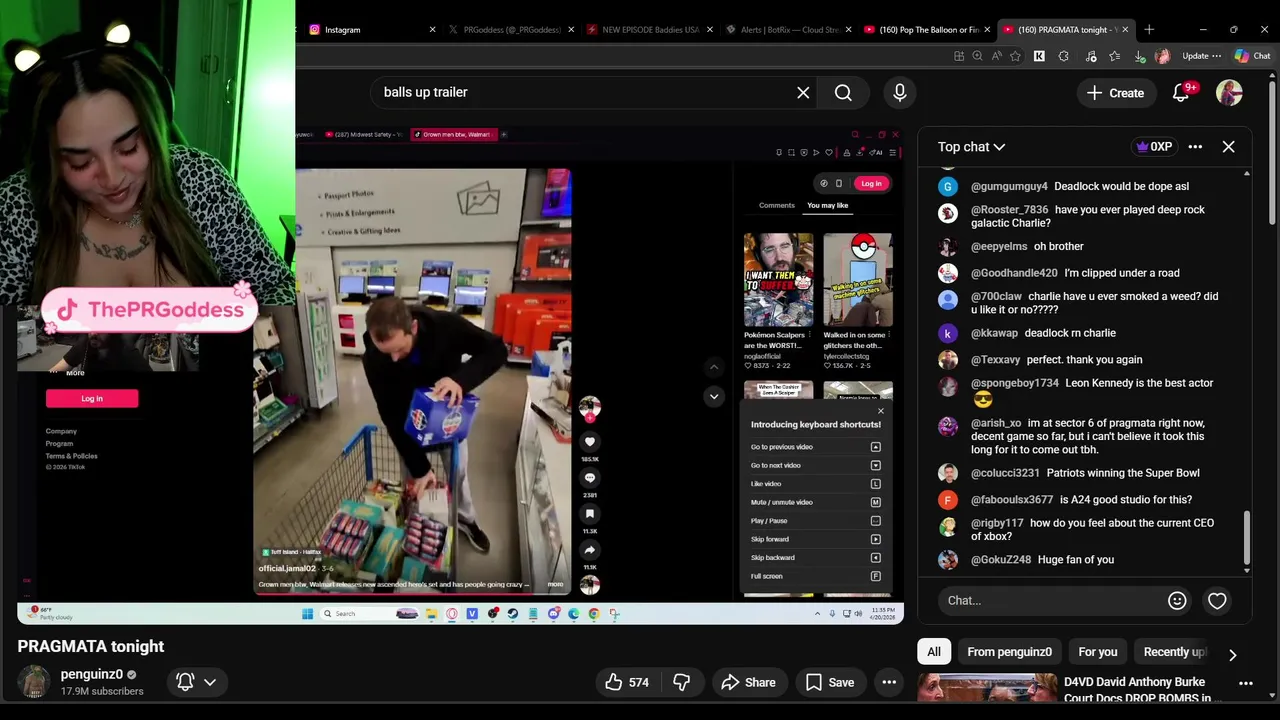Select the For you chip
Screen dimensions: 1280x720
tap(1098, 652)
